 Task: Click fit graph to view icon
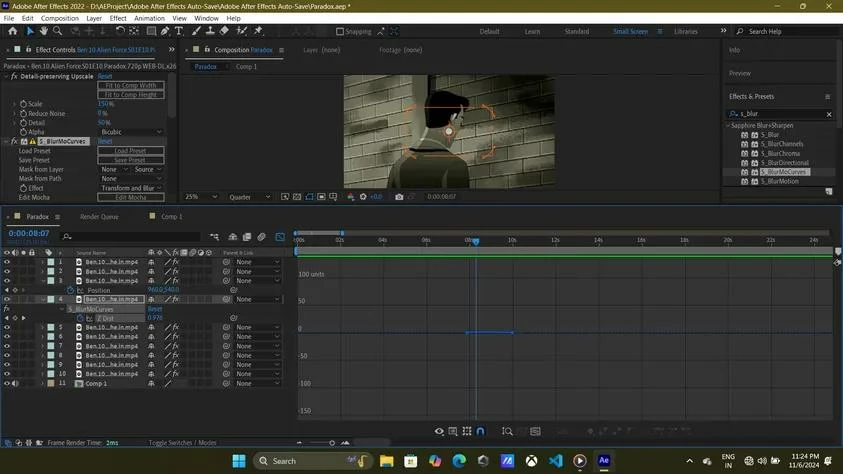(535, 431)
